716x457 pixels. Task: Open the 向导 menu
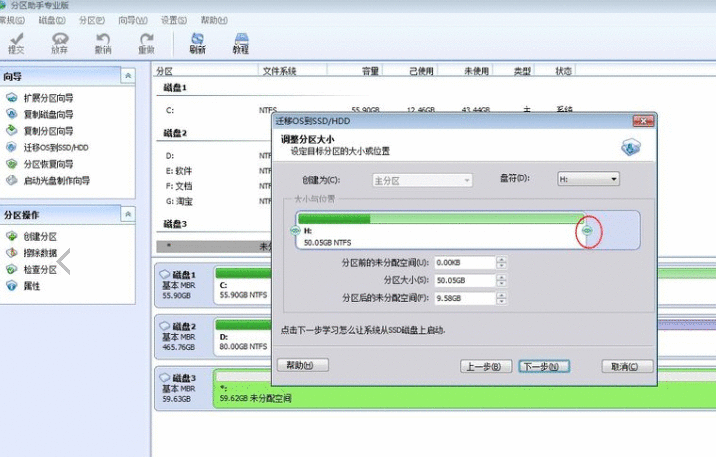pyautogui.click(x=133, y=20)
